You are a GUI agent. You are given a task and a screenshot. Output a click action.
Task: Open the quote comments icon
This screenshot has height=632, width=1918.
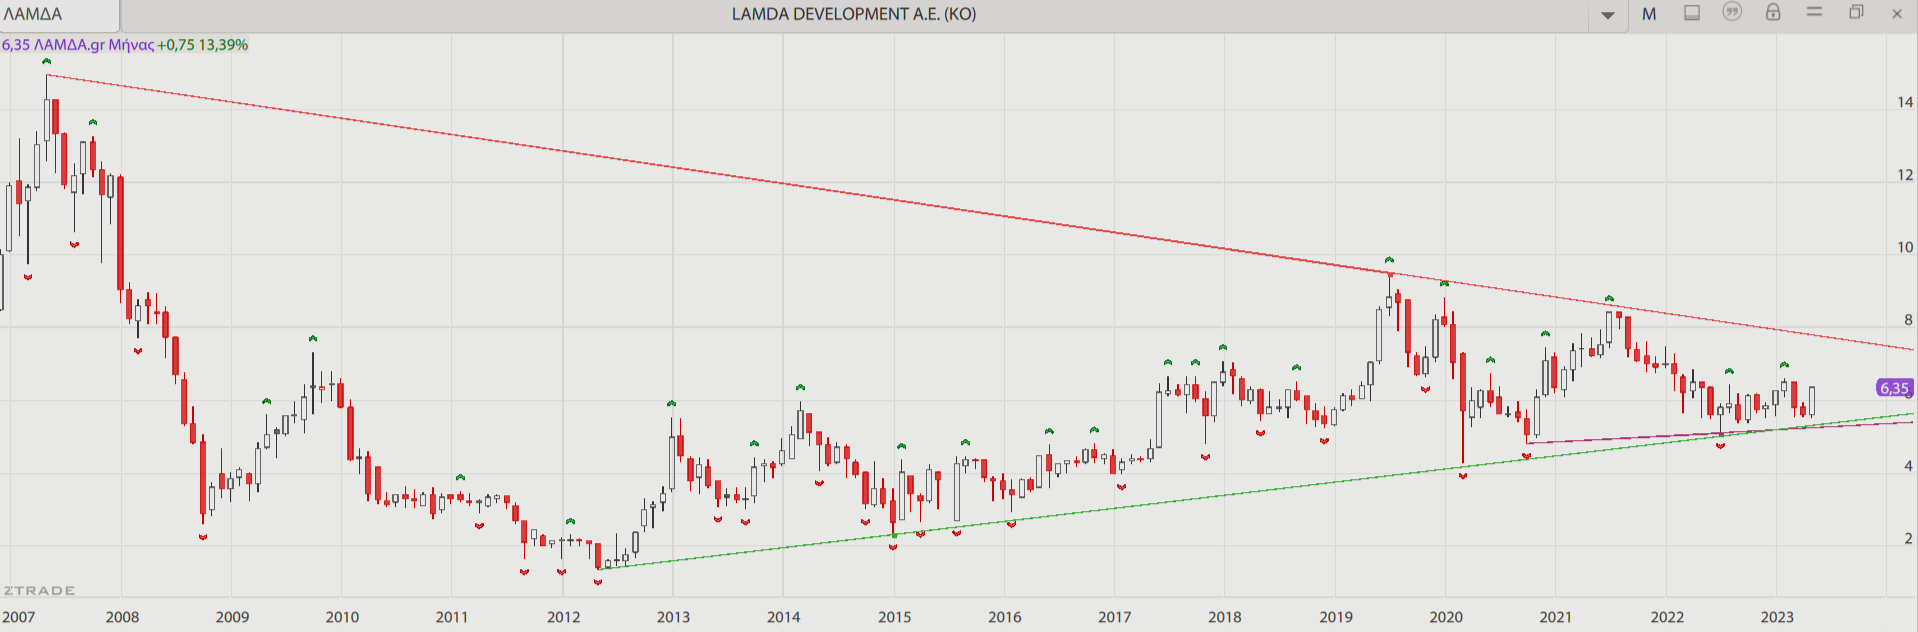[1732, 12]
